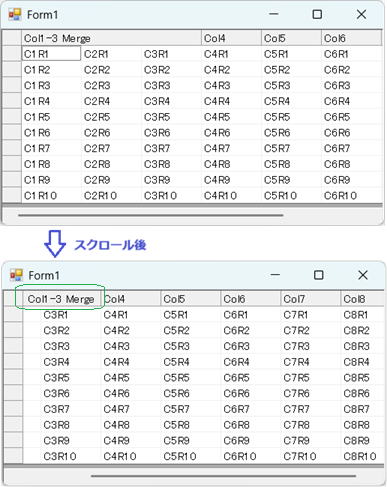Maximize the top Form1 window
387x487 pixels.
click(317, 14)
